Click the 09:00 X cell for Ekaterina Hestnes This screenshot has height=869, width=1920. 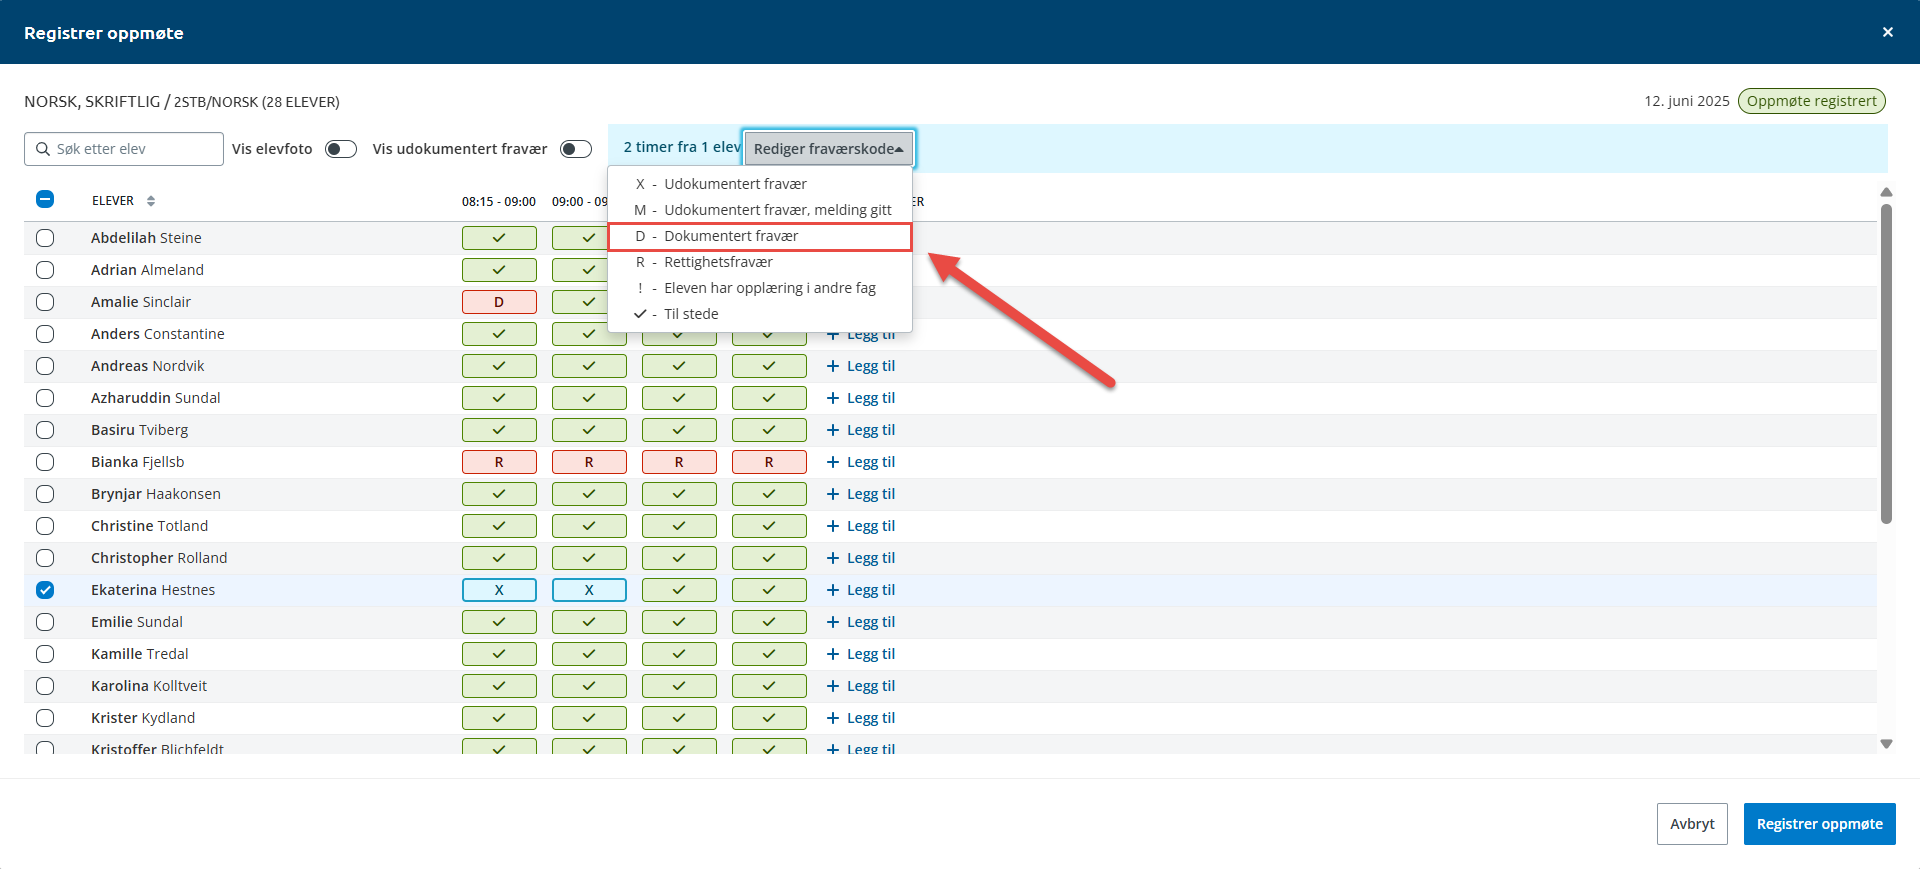tap(589, 590)
